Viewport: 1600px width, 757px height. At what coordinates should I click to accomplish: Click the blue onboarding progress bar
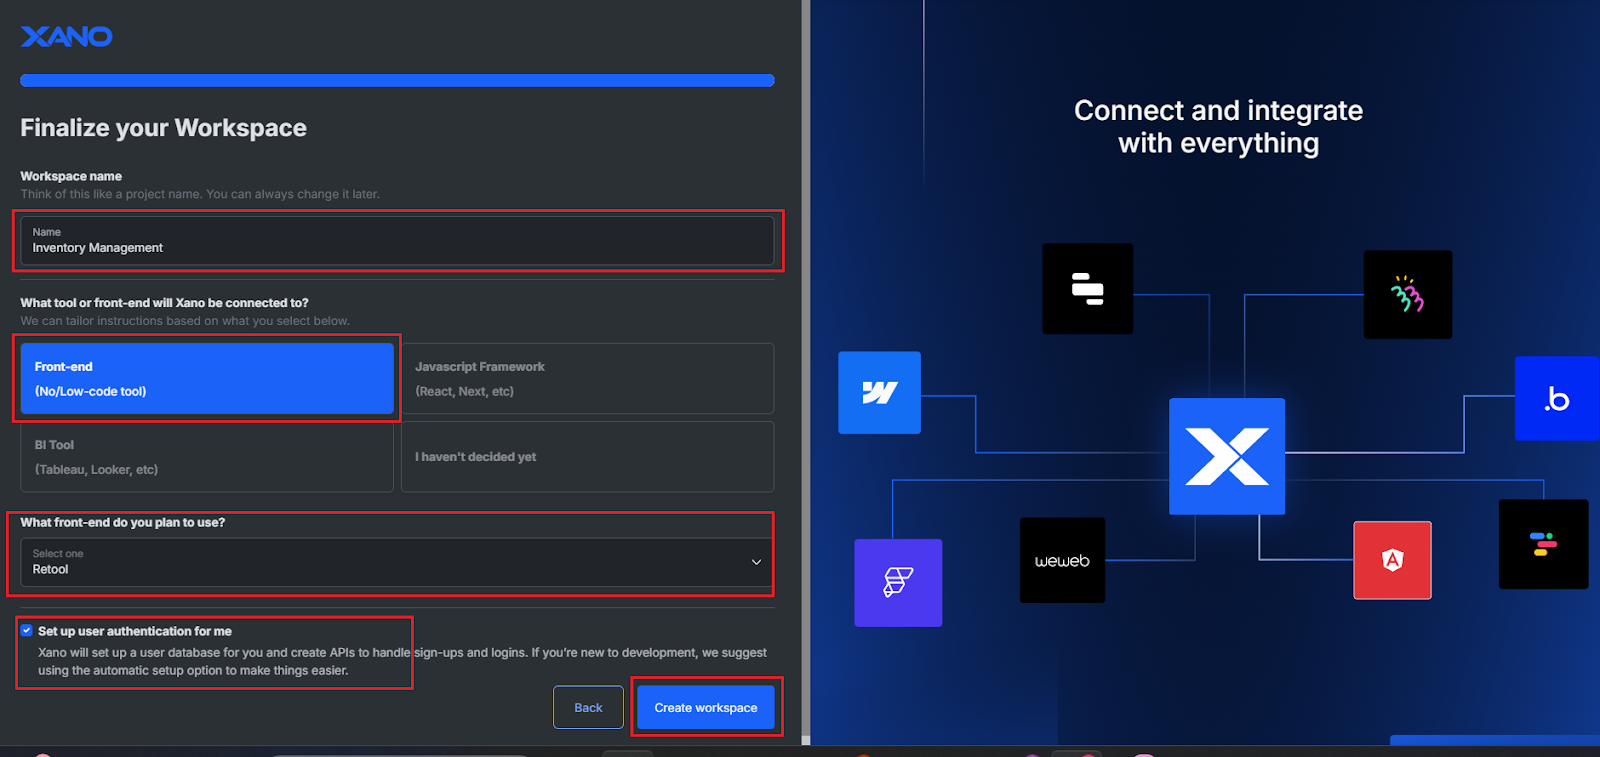397,80
